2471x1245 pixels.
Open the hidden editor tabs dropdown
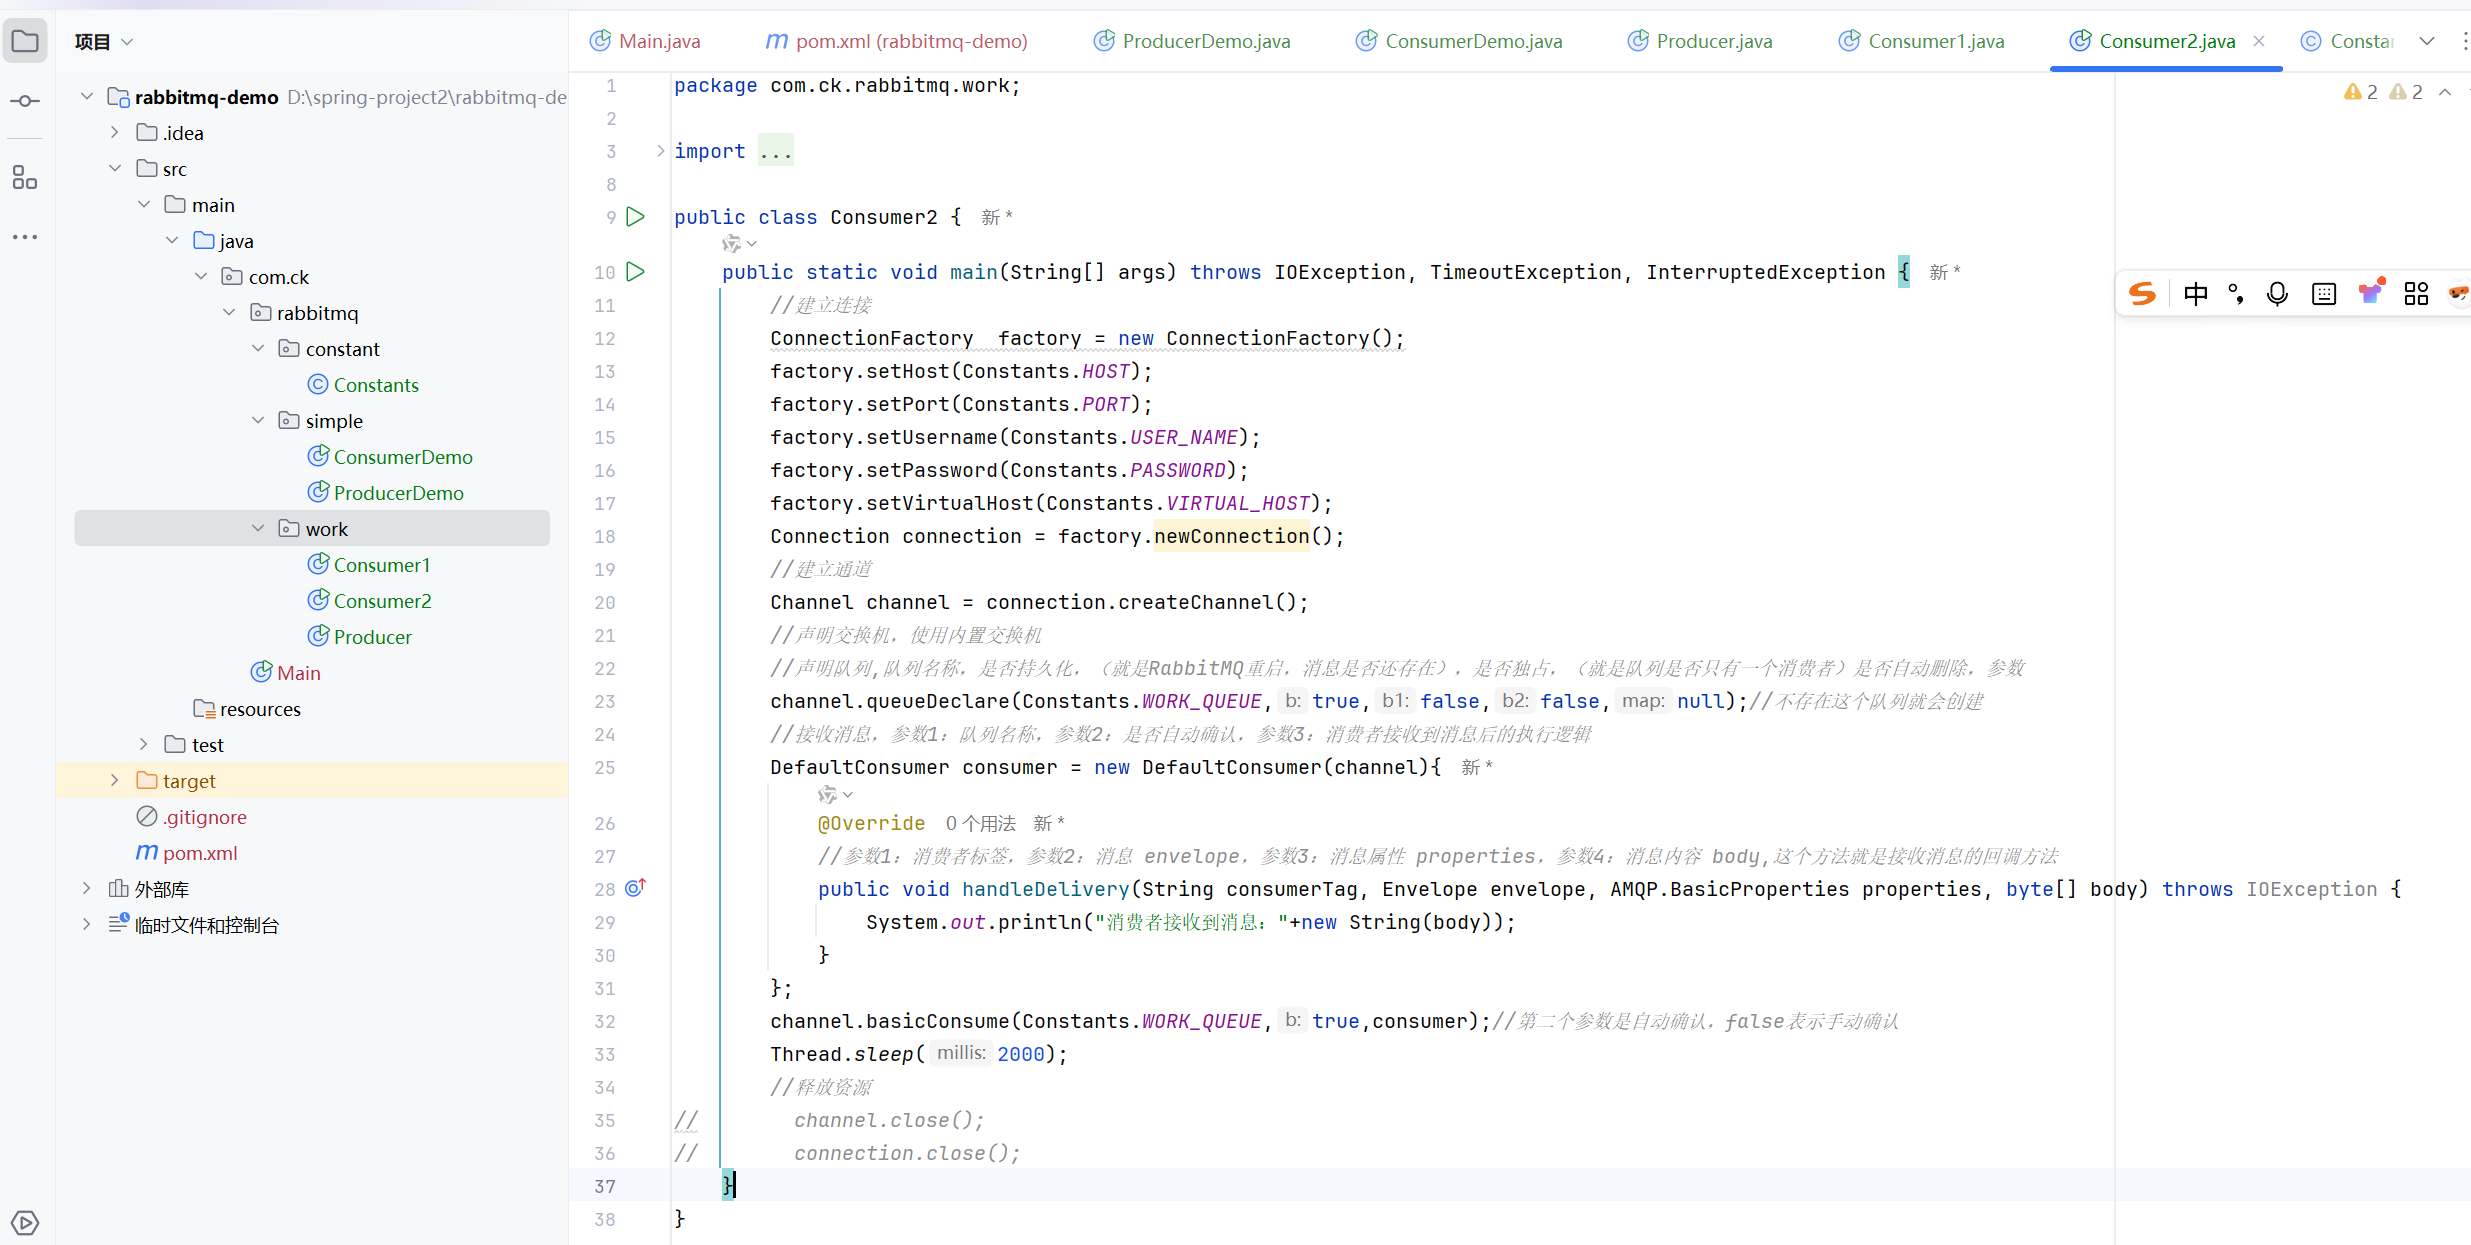click(x=2427, y=41)
